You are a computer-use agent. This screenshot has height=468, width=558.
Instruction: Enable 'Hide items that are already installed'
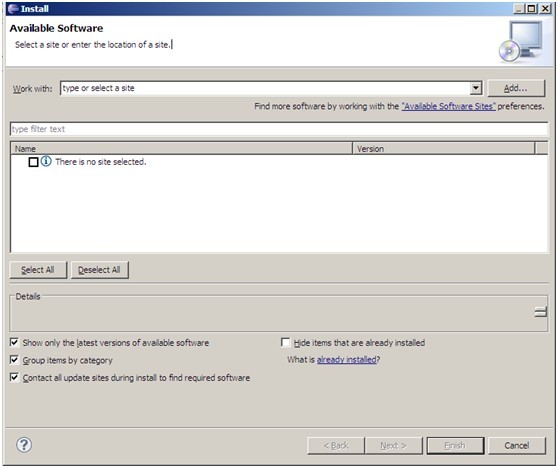pos(285,342)
